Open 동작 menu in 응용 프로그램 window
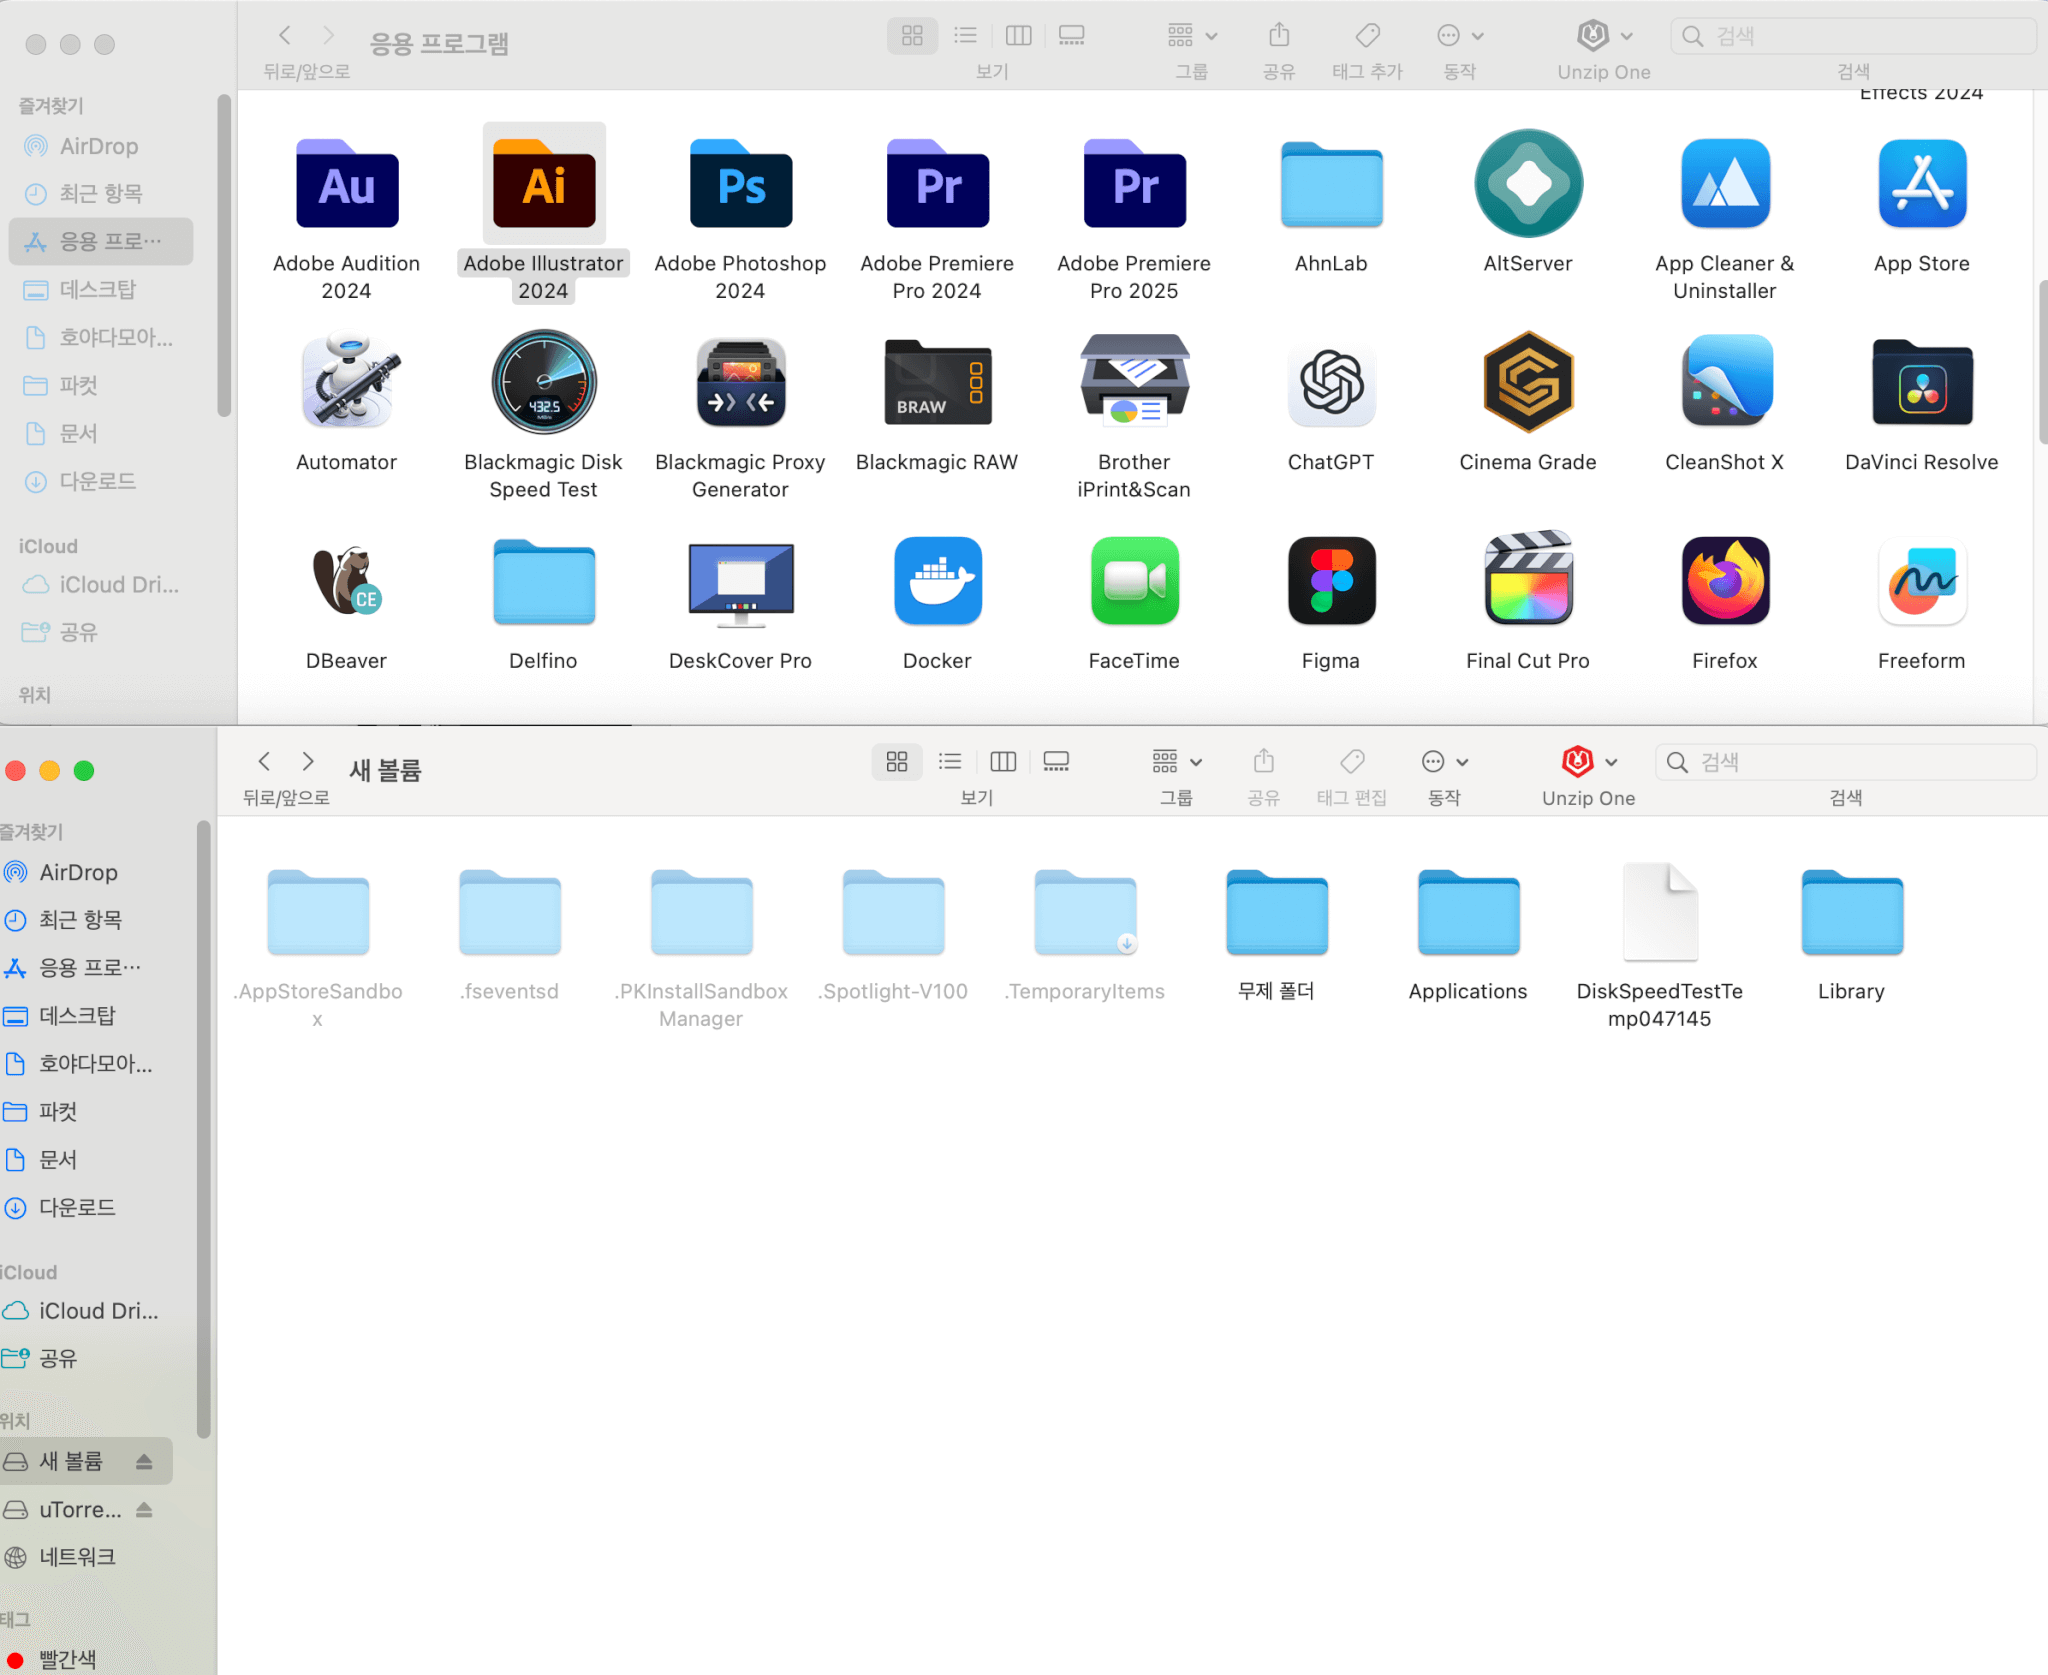2048x1675 pixels. coord(1460,36)
